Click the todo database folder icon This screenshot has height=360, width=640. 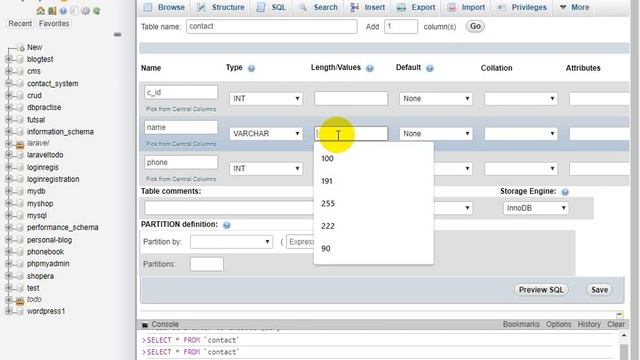(x=20, y=300)
